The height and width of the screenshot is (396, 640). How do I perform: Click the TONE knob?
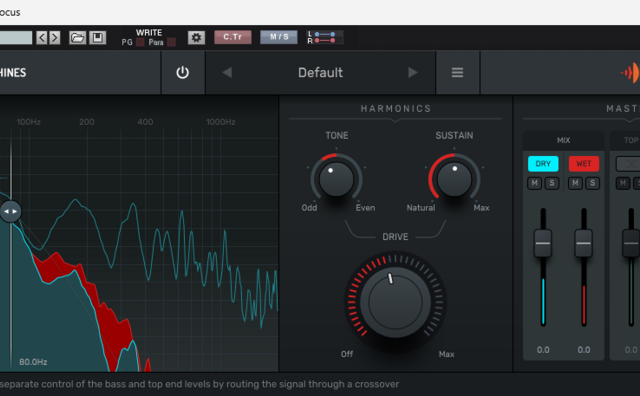coord(336,179)
